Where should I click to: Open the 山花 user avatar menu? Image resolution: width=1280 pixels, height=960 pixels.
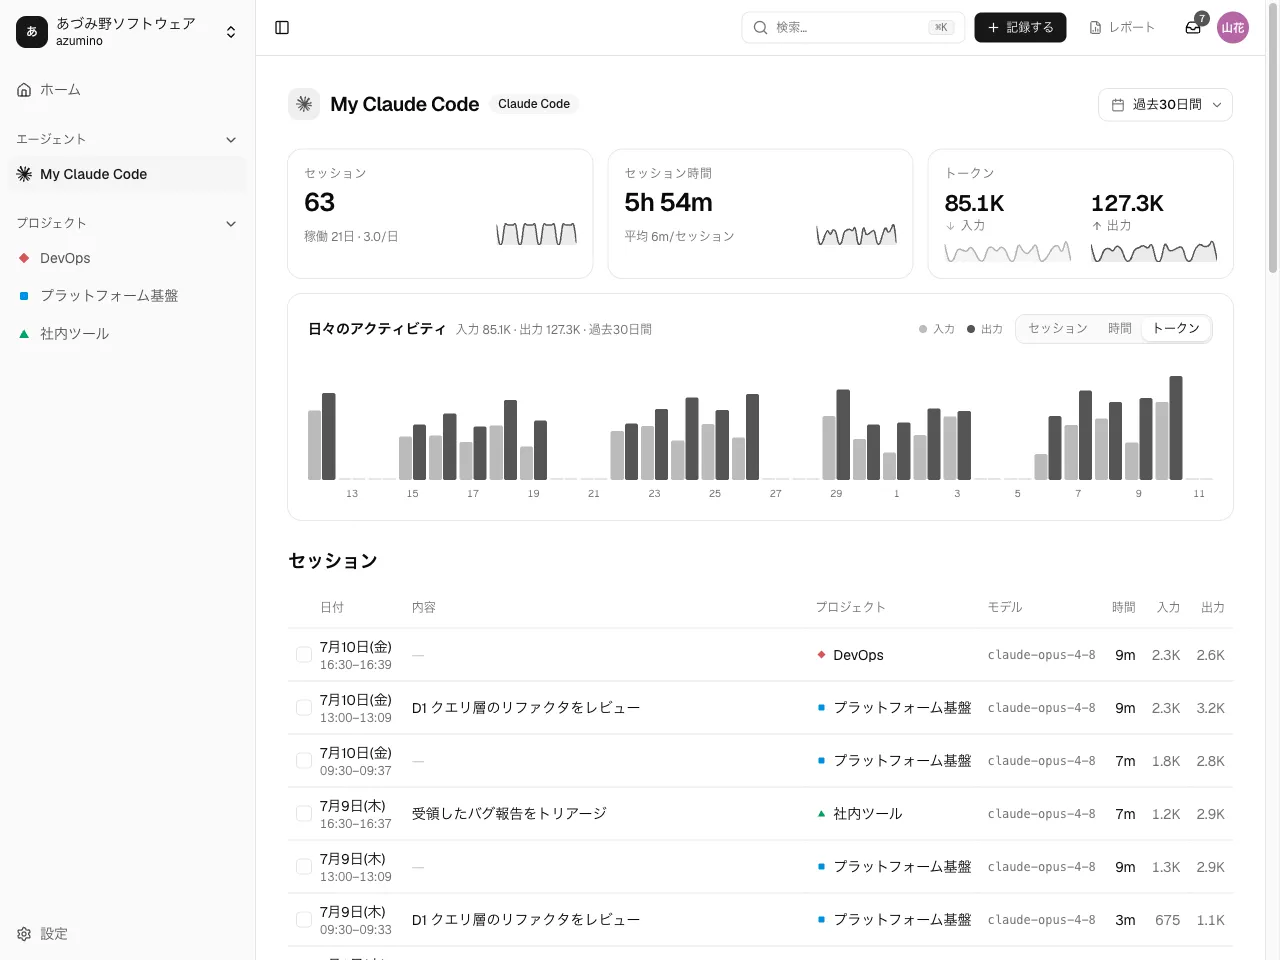(1233, 28)
